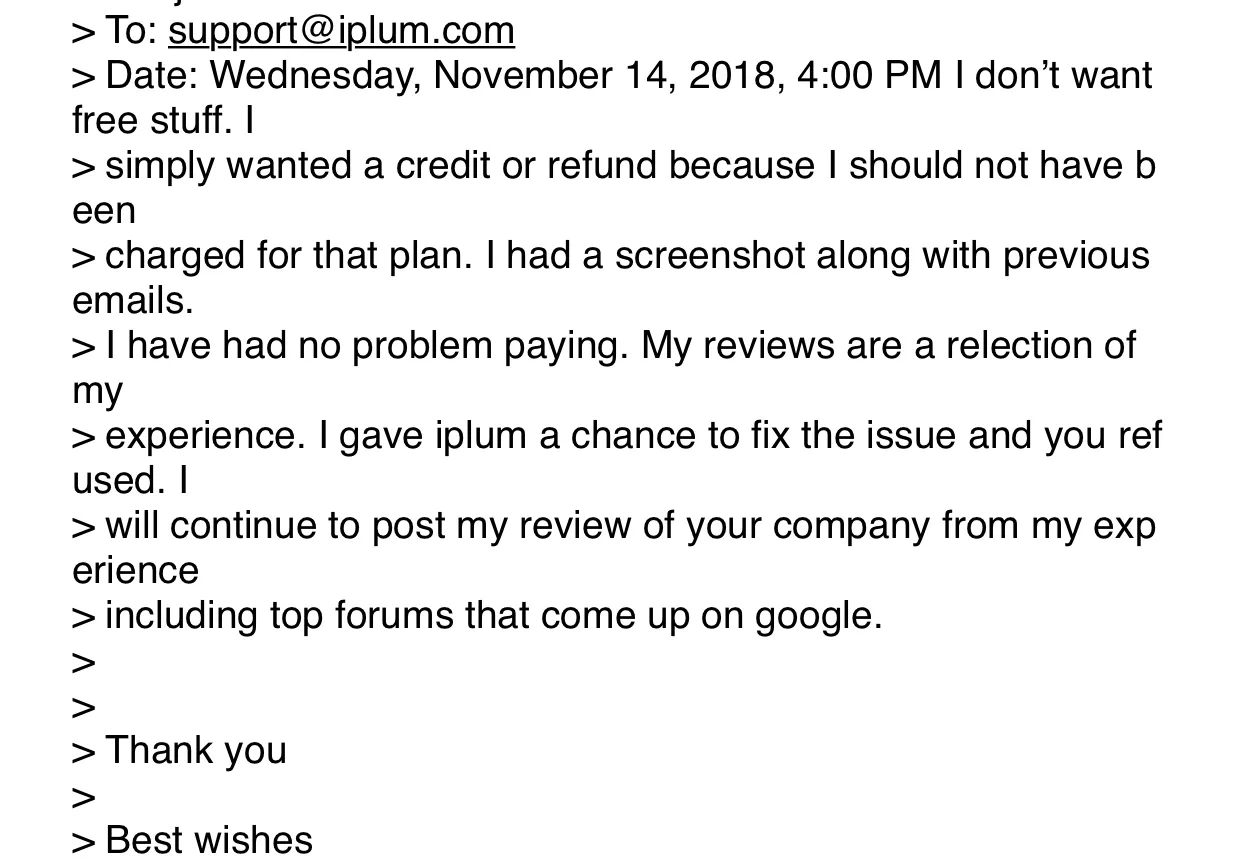Click the 'To:' recipient label
Viewport: 1242px width, 863px height.
[131, 31]
